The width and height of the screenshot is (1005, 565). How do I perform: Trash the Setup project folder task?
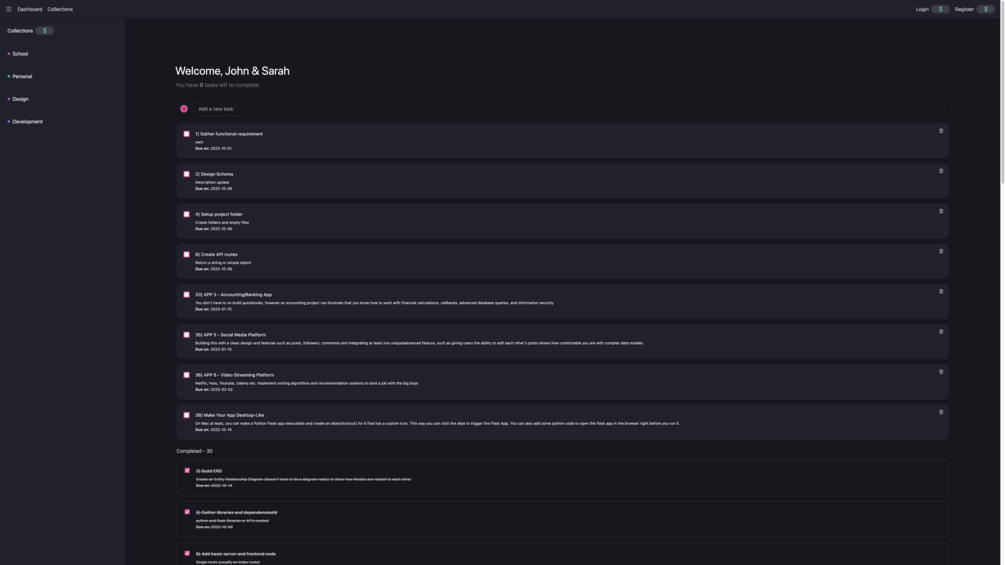[x=941, y=211]
